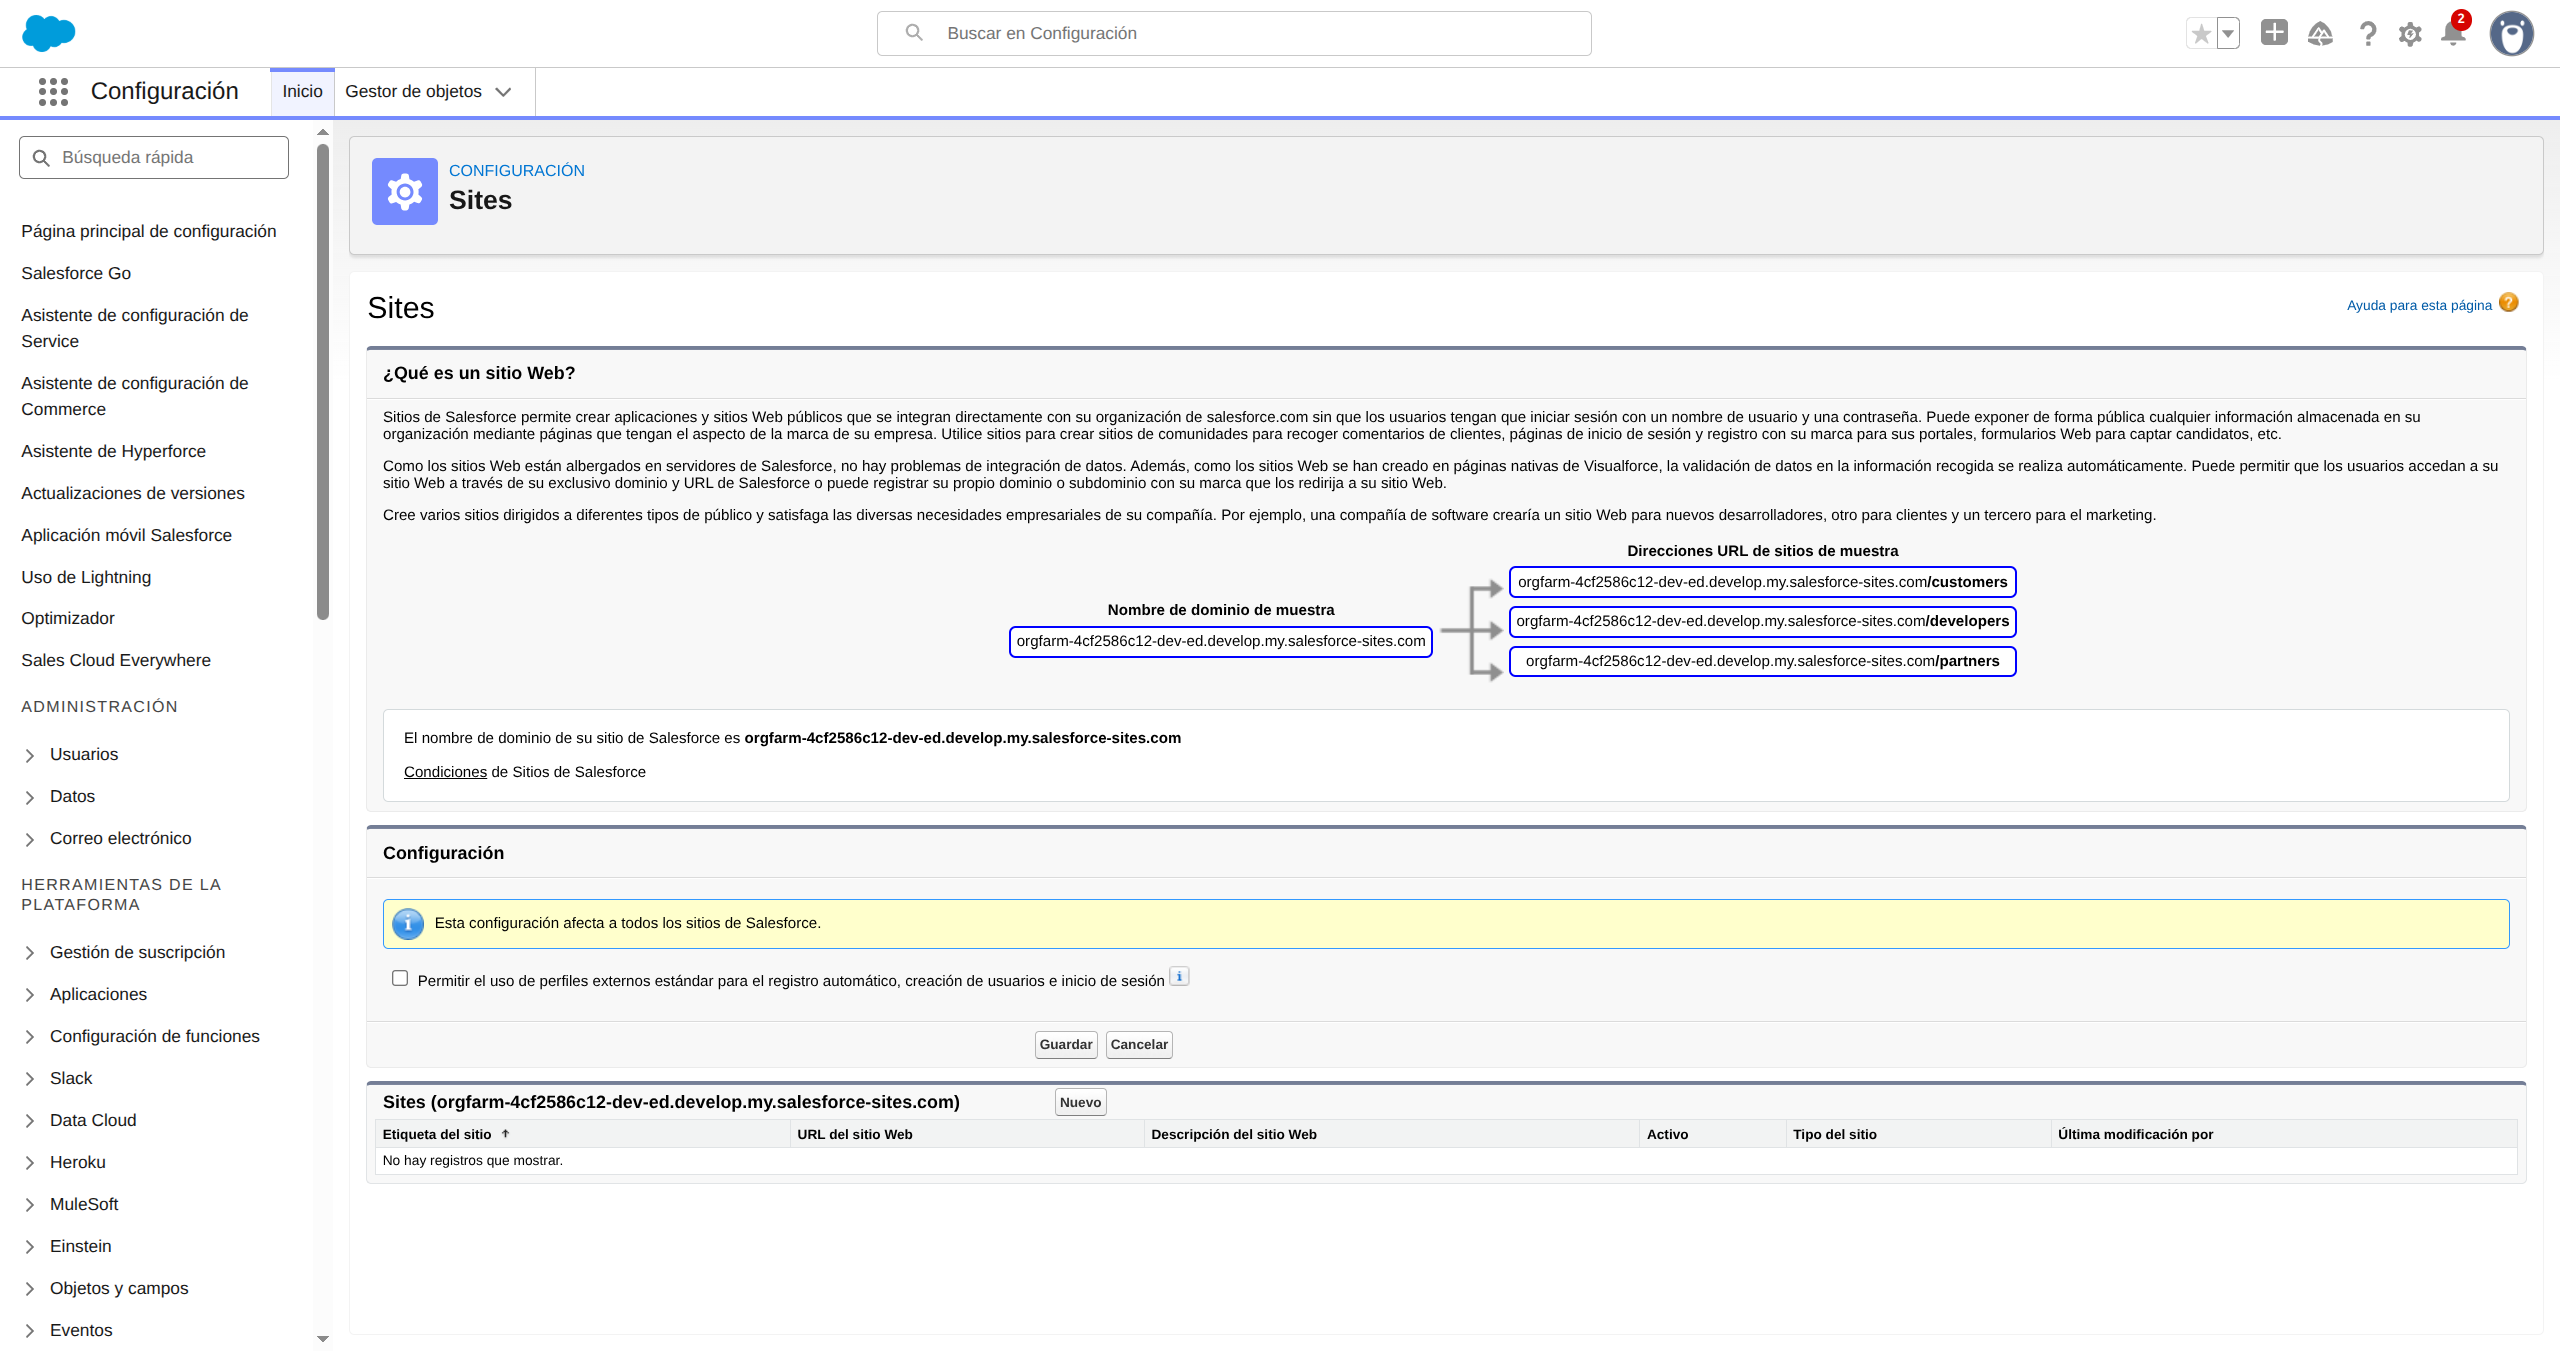This screenshot has width=2560, height=1351.
Task: Click the Salesforce cloud logo
Action: [49, 32]
